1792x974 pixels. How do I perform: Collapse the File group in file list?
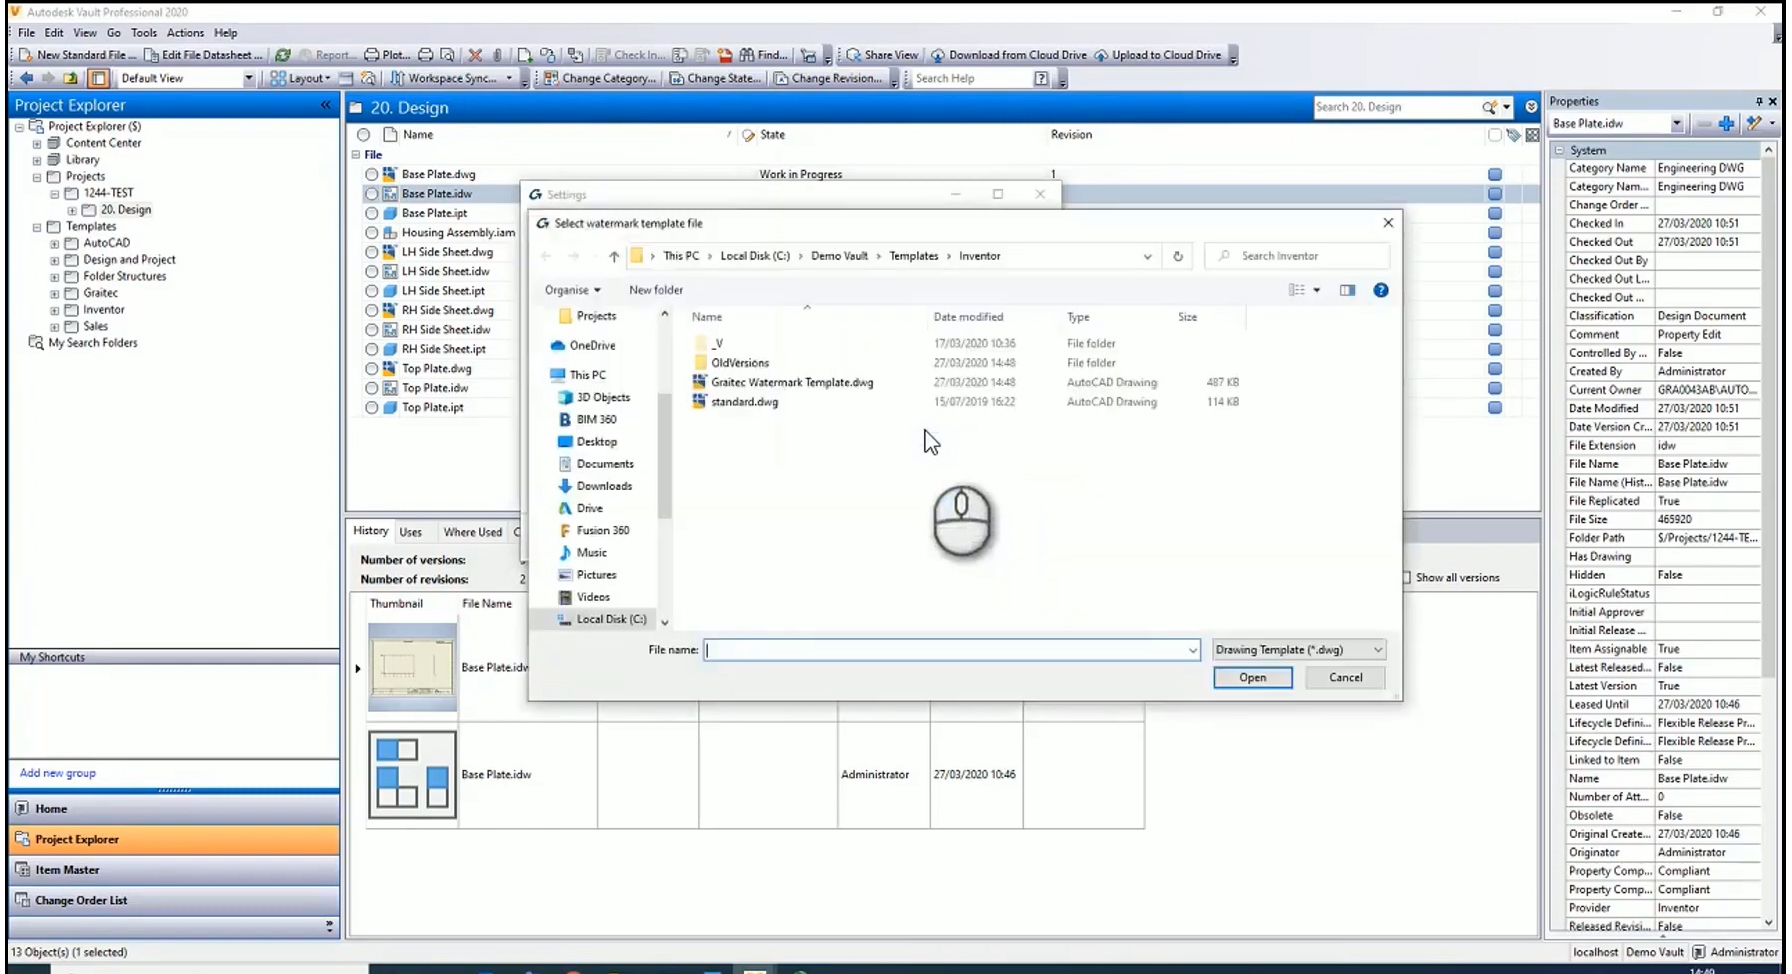click(x=356, y=155)
